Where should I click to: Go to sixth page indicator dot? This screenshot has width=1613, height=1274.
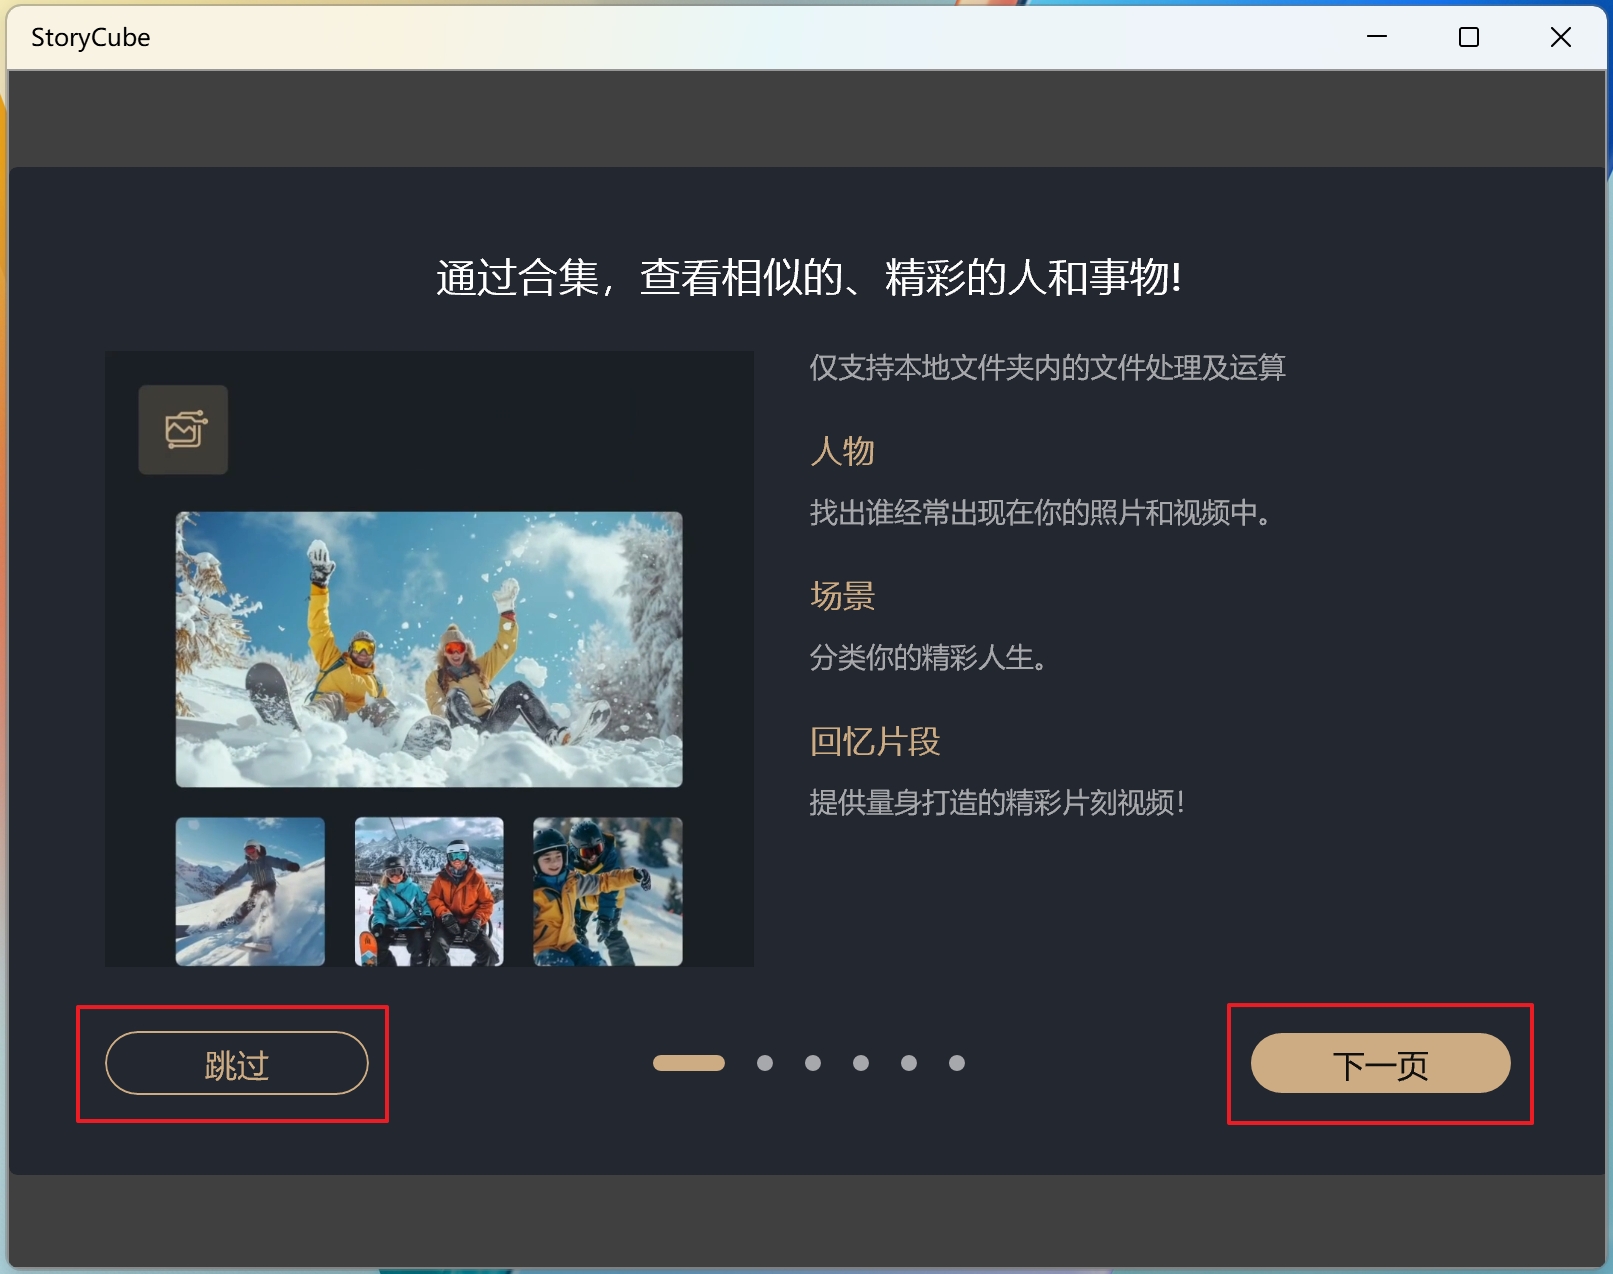click(x=957, y=1063)
